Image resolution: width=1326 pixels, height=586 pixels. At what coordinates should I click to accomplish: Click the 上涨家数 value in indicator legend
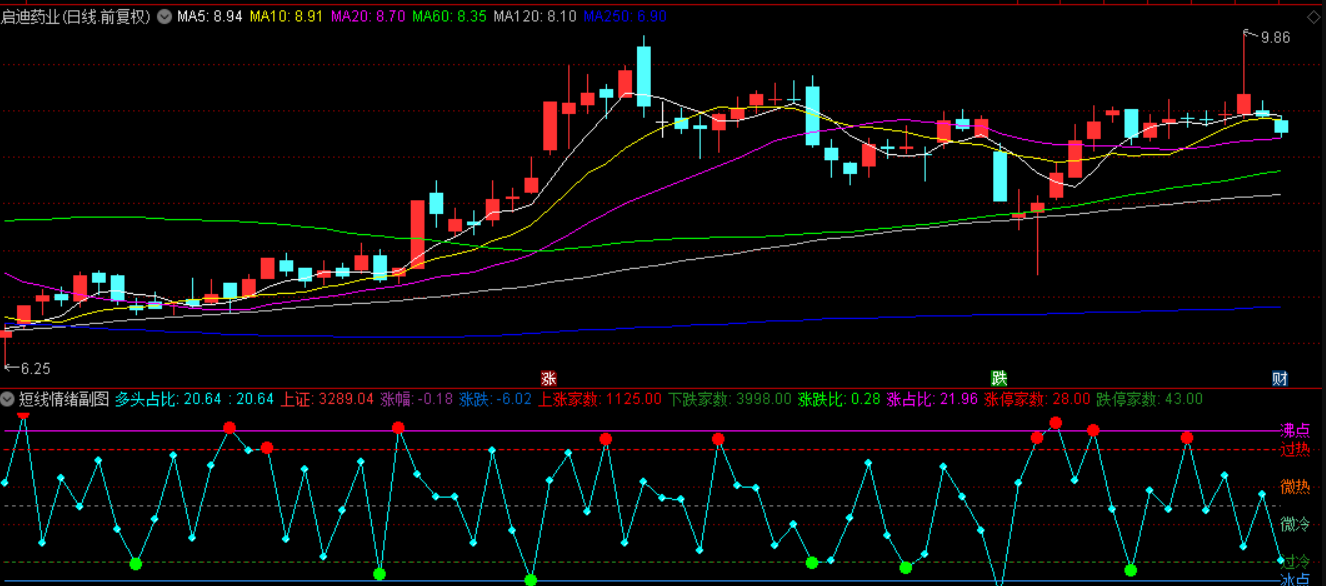tap(600, 399)
